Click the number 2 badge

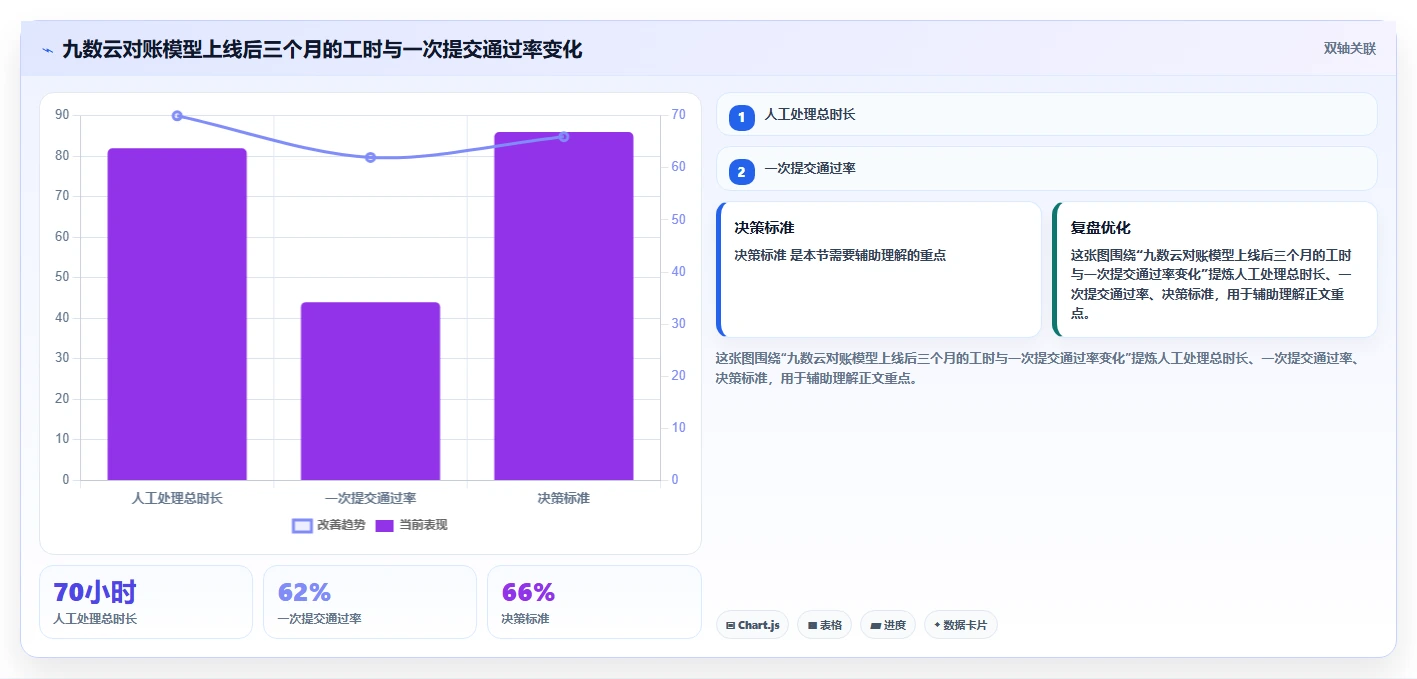click(741, 172)
